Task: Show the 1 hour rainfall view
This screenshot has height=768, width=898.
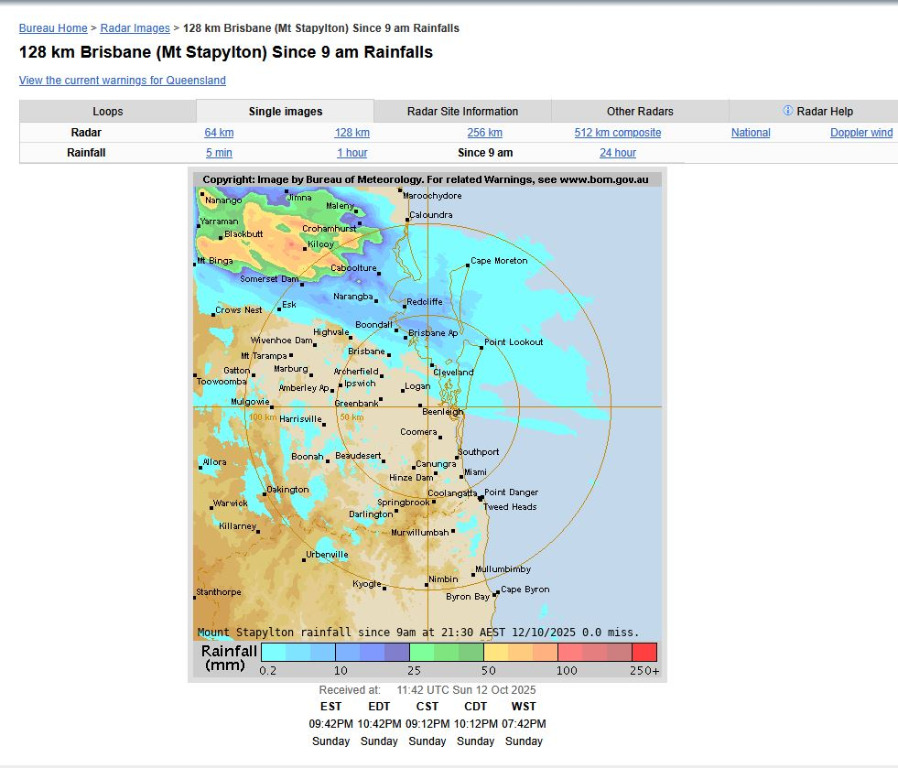Action: point(352,153)
